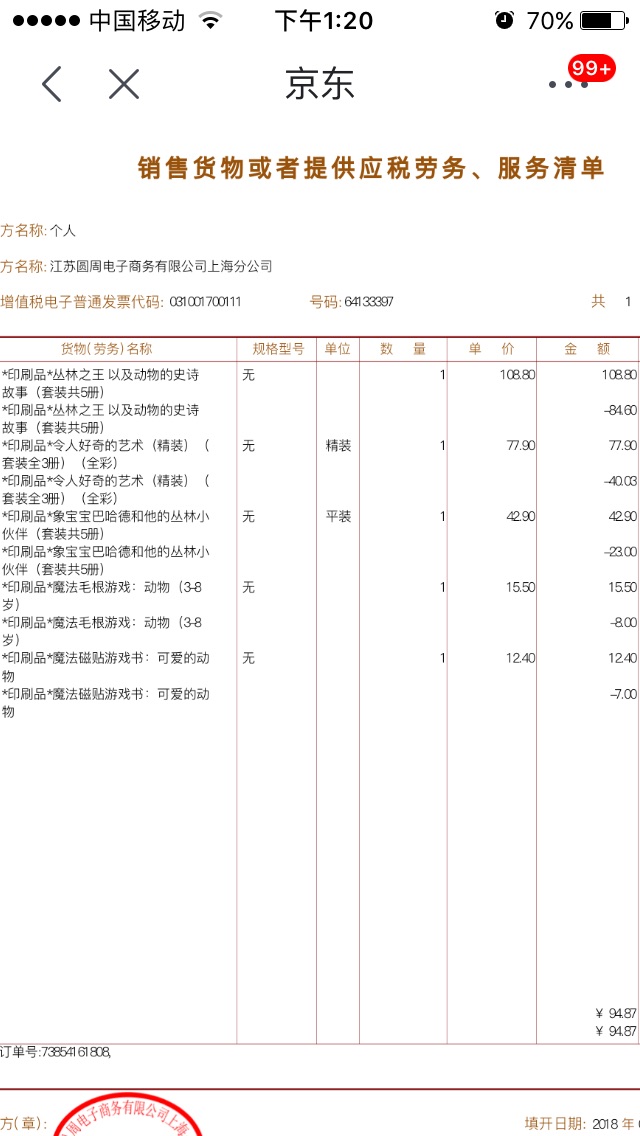Select 象宝宝巴哈德 item name on the 42.90 row
Viewport: 640px width, 1136px height.
pos(106,525)
